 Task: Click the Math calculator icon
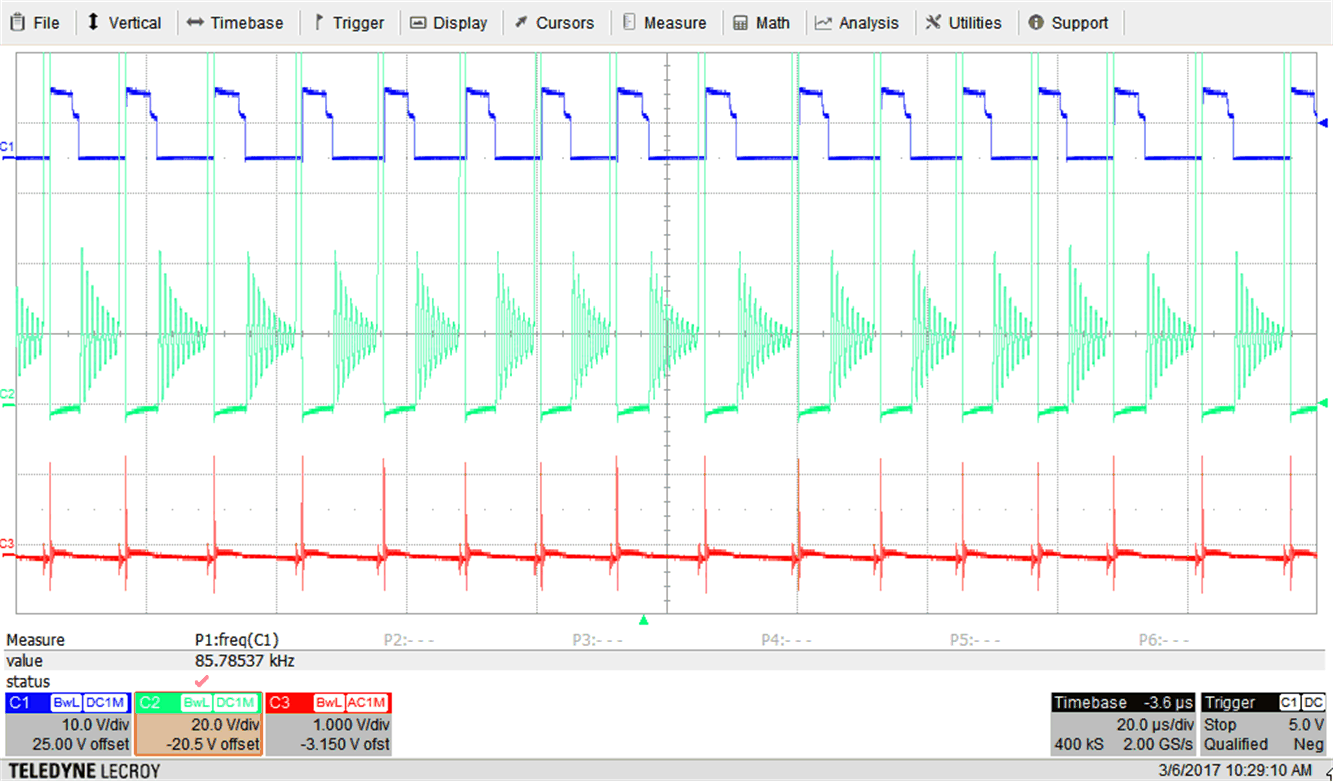[740, 22]
